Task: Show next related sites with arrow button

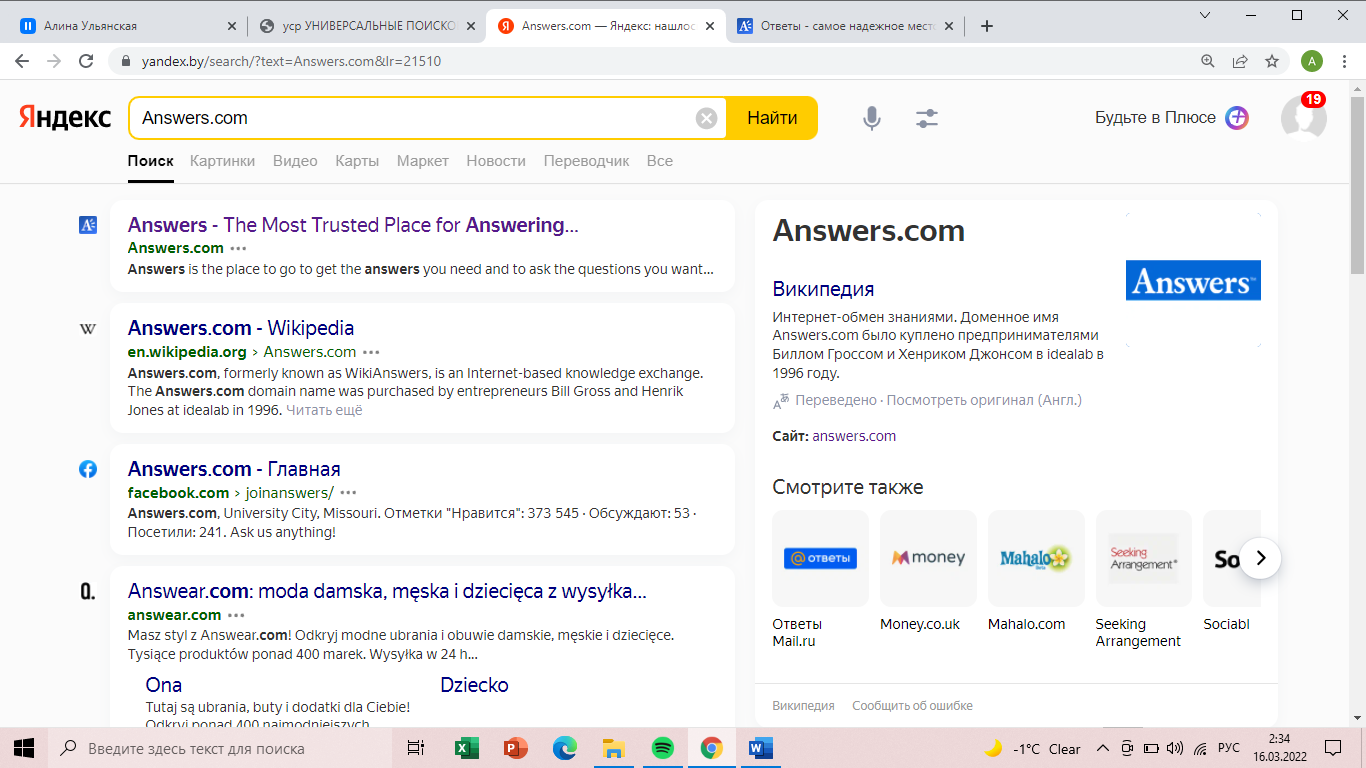Action: pyautogui.click(x=1261, y=558)
